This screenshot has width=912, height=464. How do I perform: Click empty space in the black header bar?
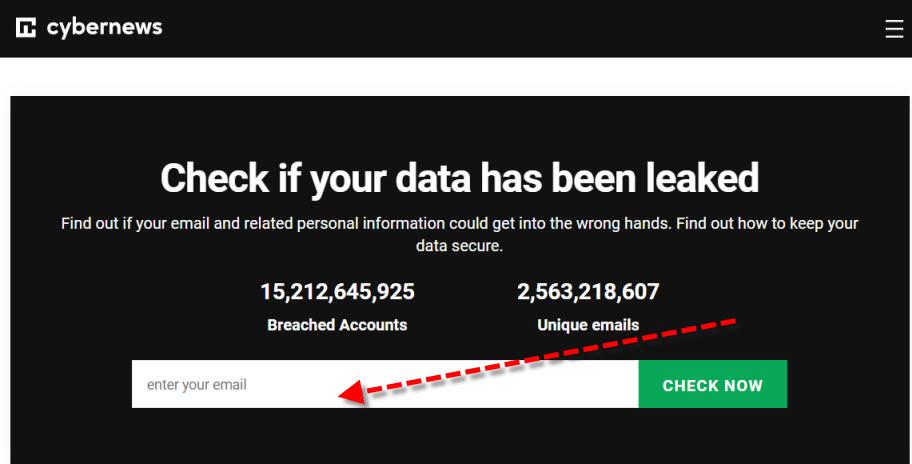tap(500, 28)
